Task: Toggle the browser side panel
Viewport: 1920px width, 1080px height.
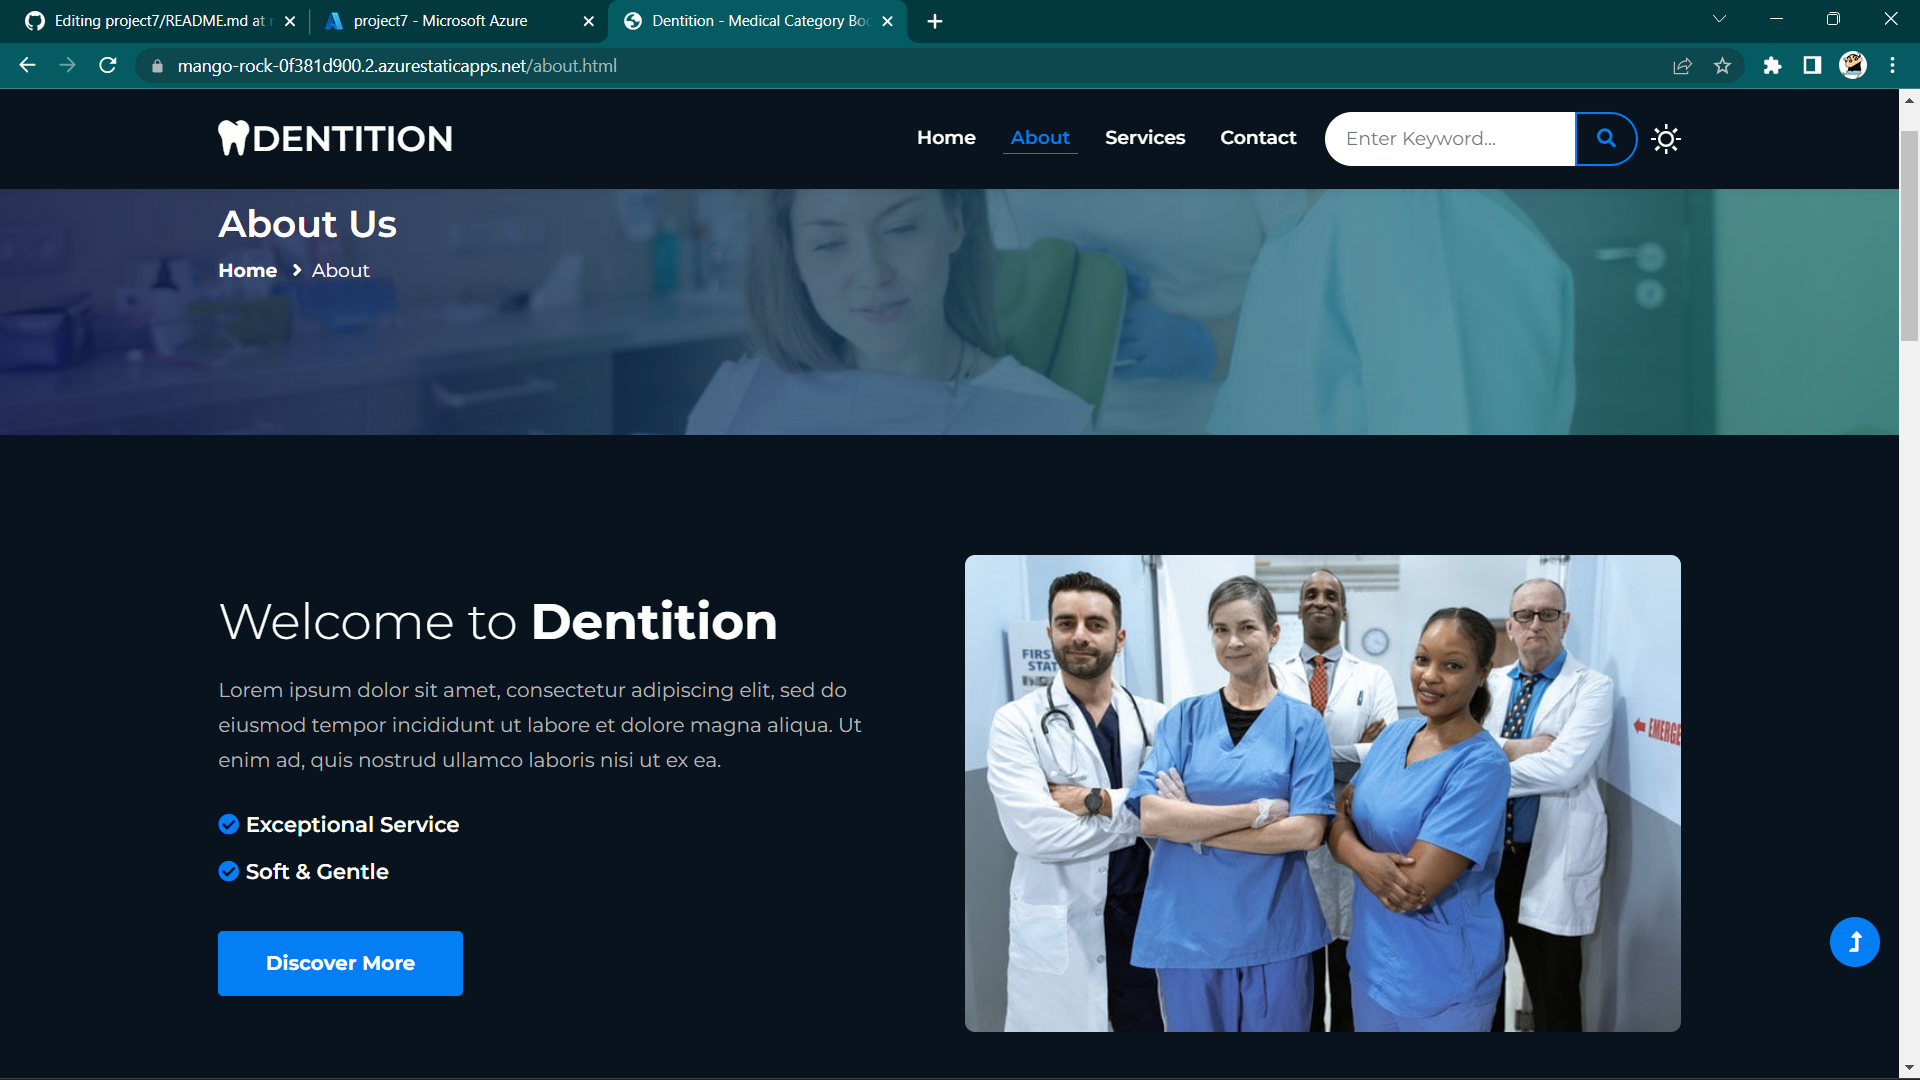Action: [1812, 66]
